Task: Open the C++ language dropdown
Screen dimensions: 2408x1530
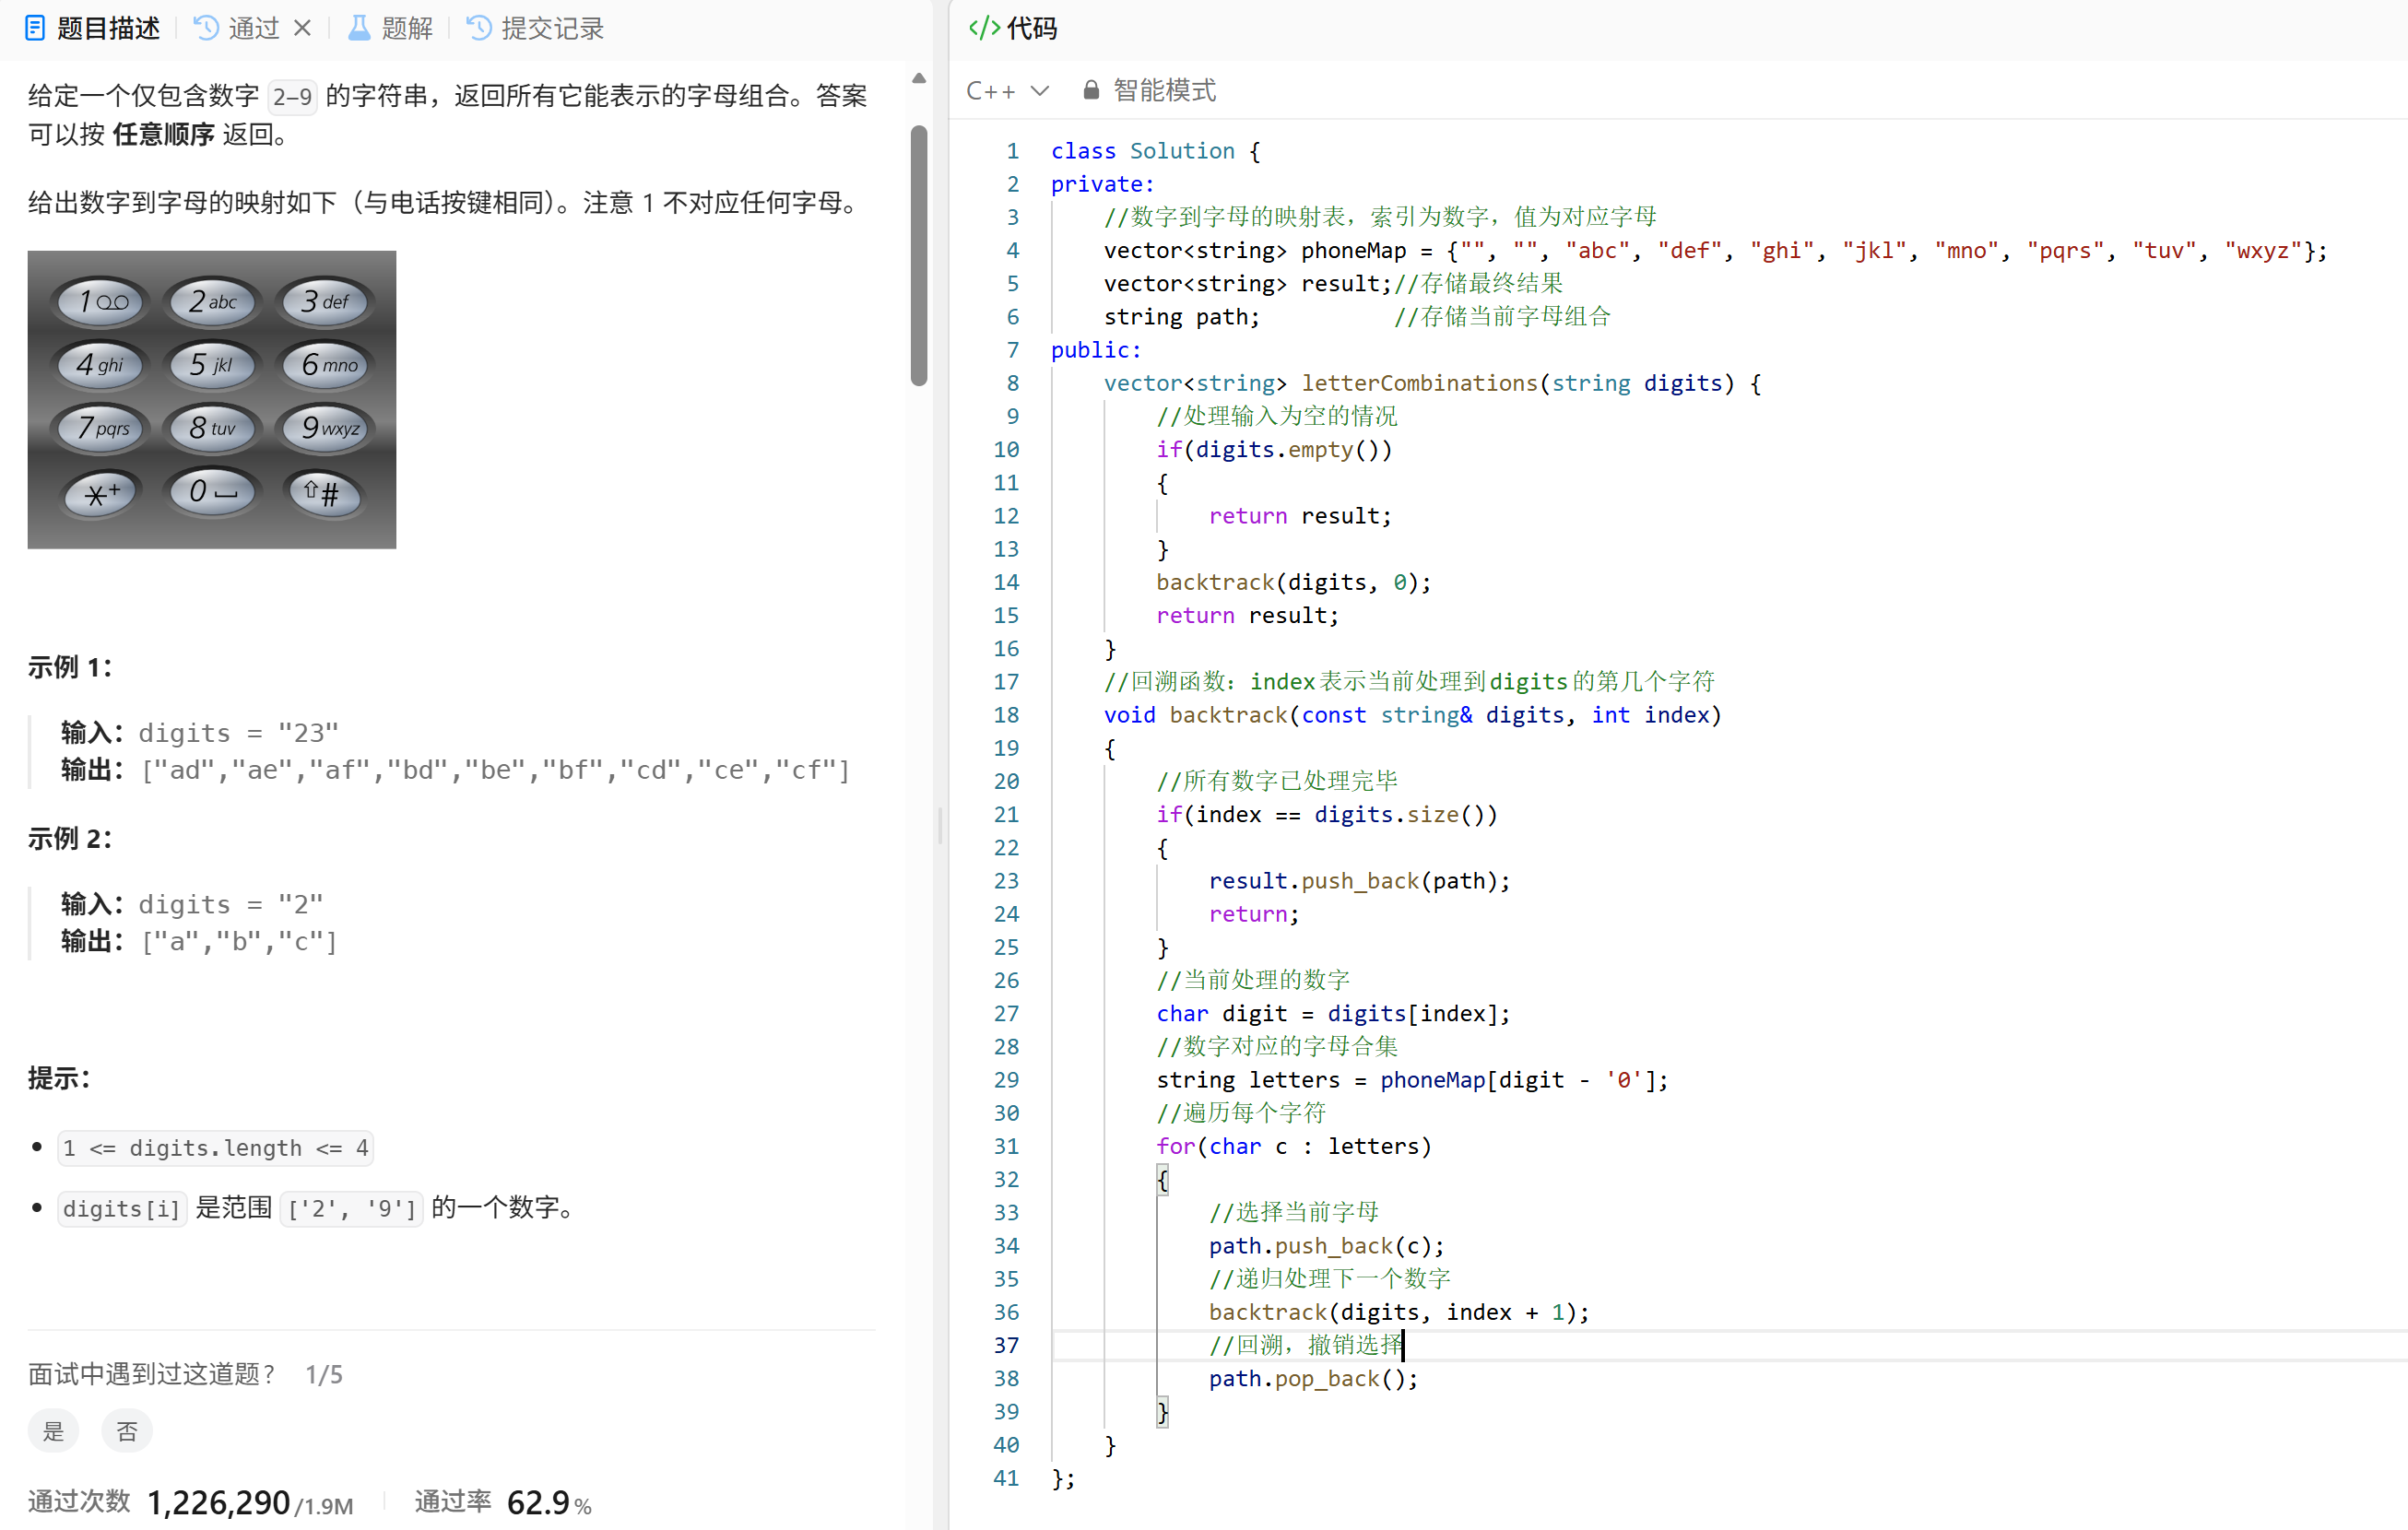Action: click(x=990, y=91)
